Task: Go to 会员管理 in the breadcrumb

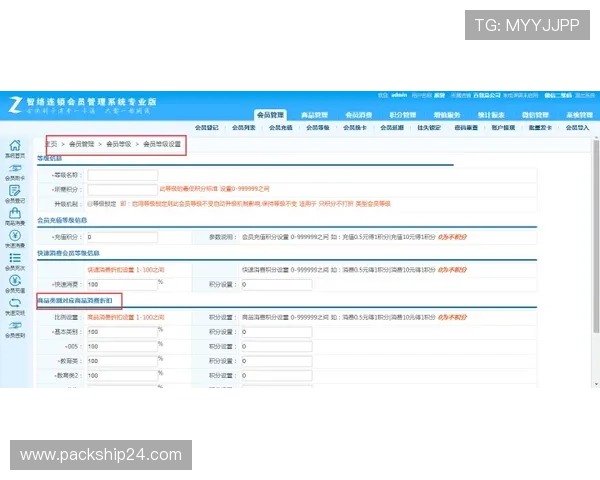Action: [82, 144]
